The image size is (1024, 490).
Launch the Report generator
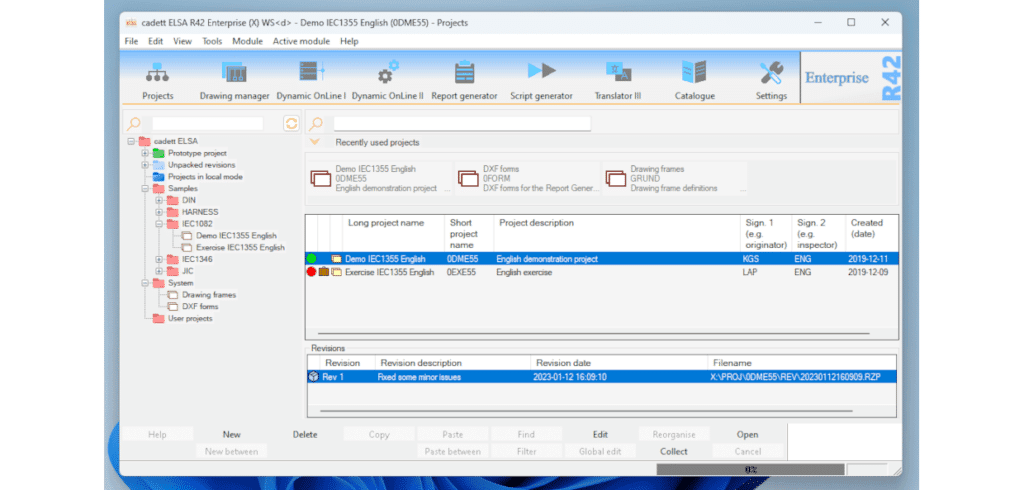click(x=464, y=80)
